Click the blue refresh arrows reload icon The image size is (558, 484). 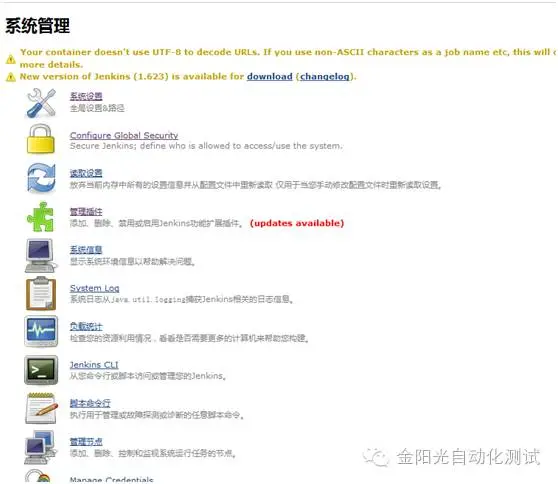[x=42, y=178]
